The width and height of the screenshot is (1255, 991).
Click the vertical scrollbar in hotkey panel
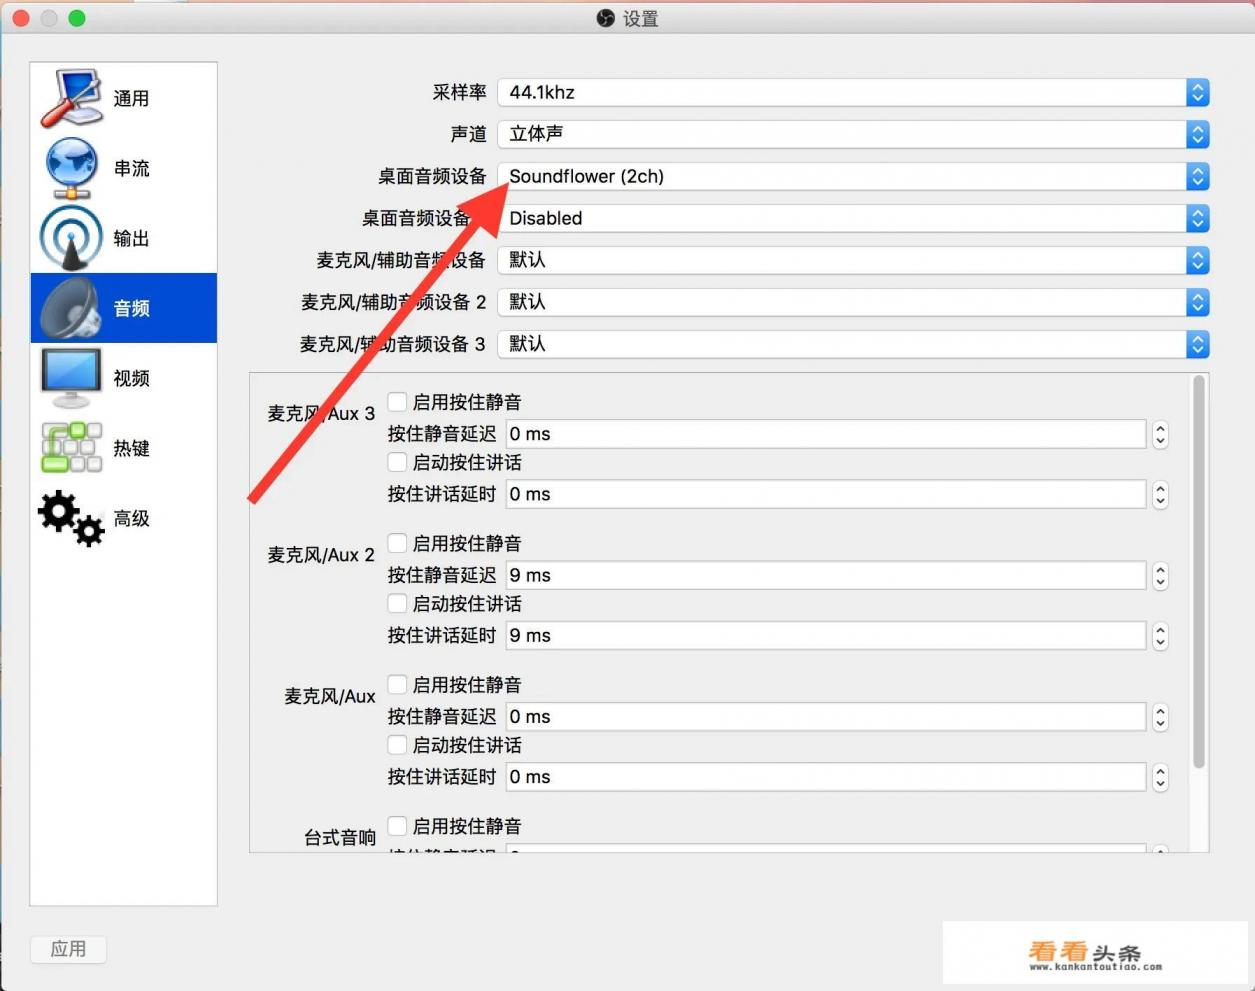[x=1198, y=572]
